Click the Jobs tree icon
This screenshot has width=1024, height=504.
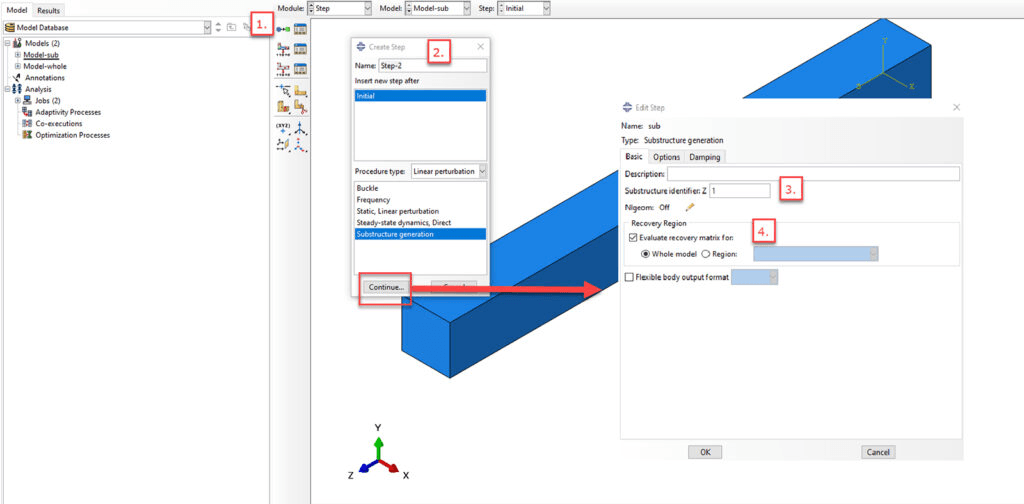(x=27, y=100)
